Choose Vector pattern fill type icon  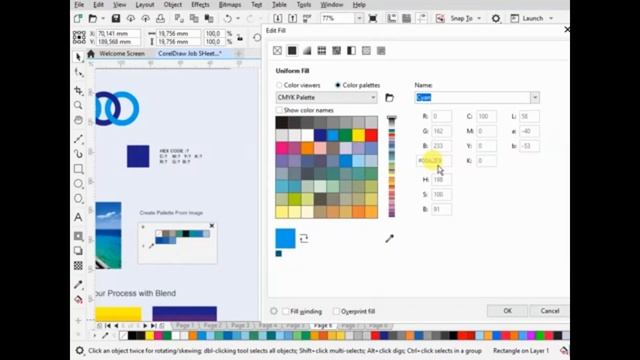tap(322, 51)
